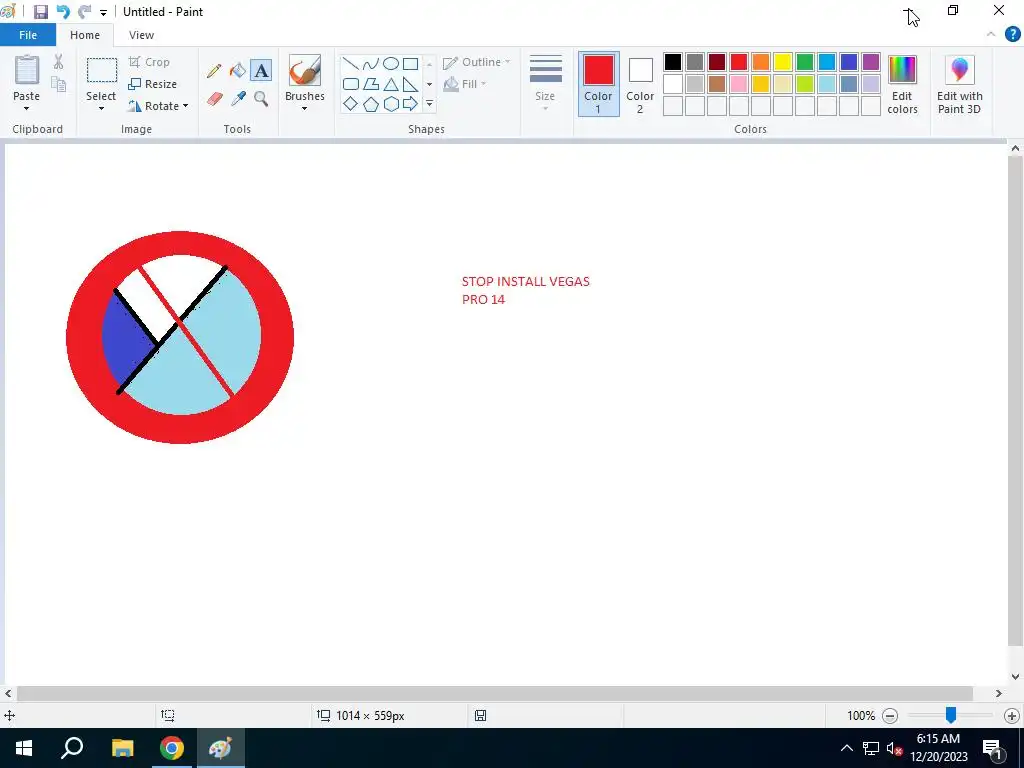
Task: Choose the Oval shape
Action: pyautogui.click(x=391, y=64)
